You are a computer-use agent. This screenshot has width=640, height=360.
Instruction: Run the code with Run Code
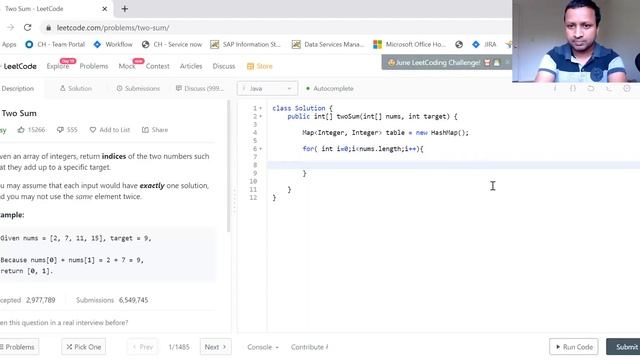(x=573, y=347)
